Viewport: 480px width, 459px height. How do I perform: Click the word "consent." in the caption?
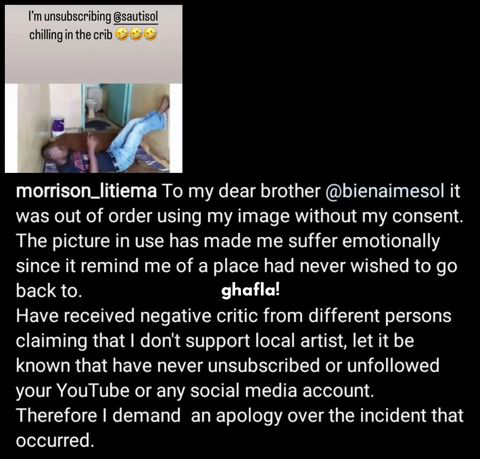(x=427, y=216)
